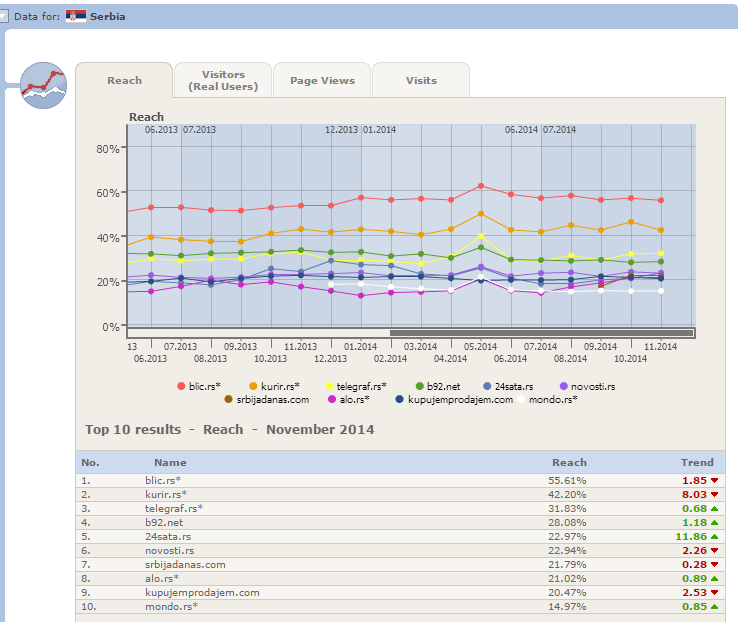Switch to Visitors (Real Users) tab
Image resolution: width=754 pixels, height=622 pixels.
[x=223, y=80]
